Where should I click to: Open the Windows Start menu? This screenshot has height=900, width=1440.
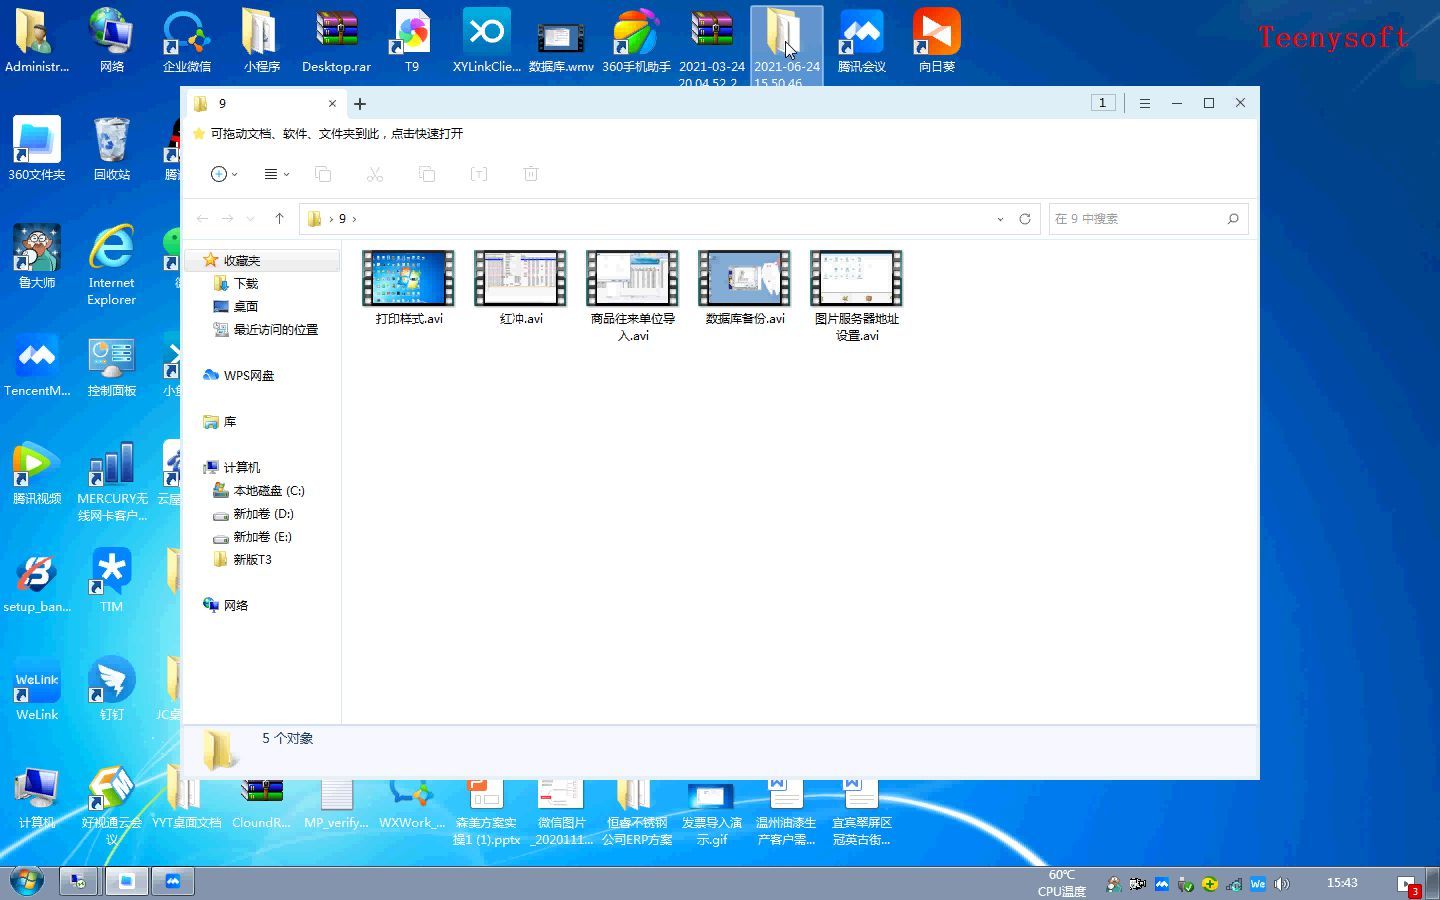click(27, 881)
